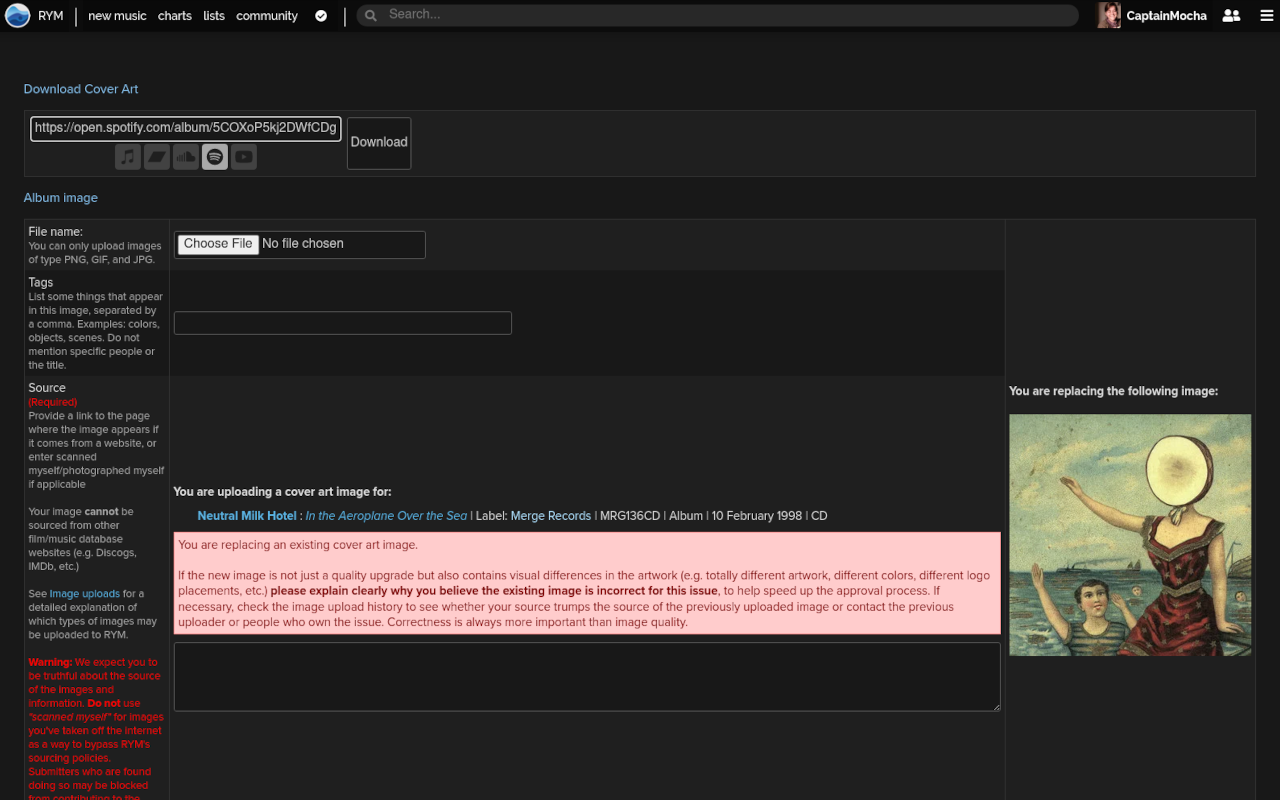The width and height of the screenshot is (1280, 800).
Task: Click the Merge Records label link
Action: point(550,515)
